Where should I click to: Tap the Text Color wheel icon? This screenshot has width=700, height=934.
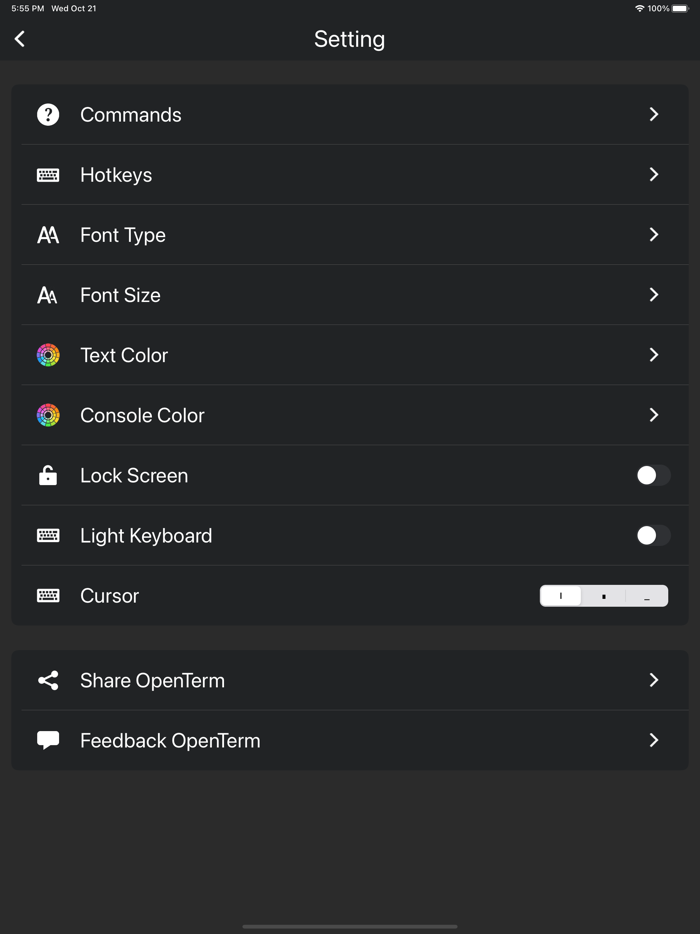48,355
